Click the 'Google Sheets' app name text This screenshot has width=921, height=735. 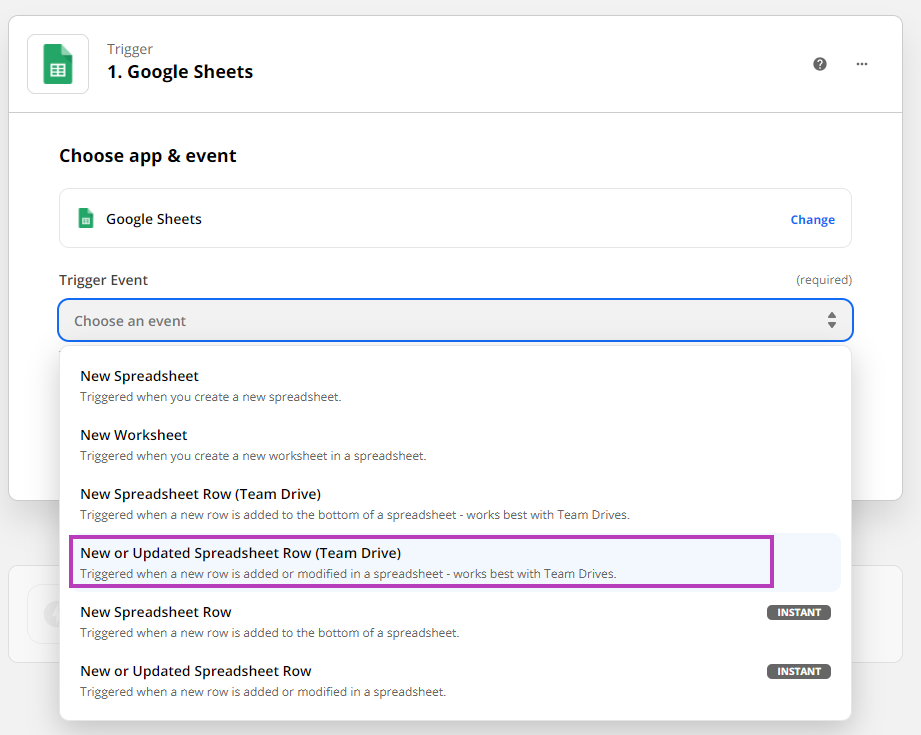coord(154,219)
